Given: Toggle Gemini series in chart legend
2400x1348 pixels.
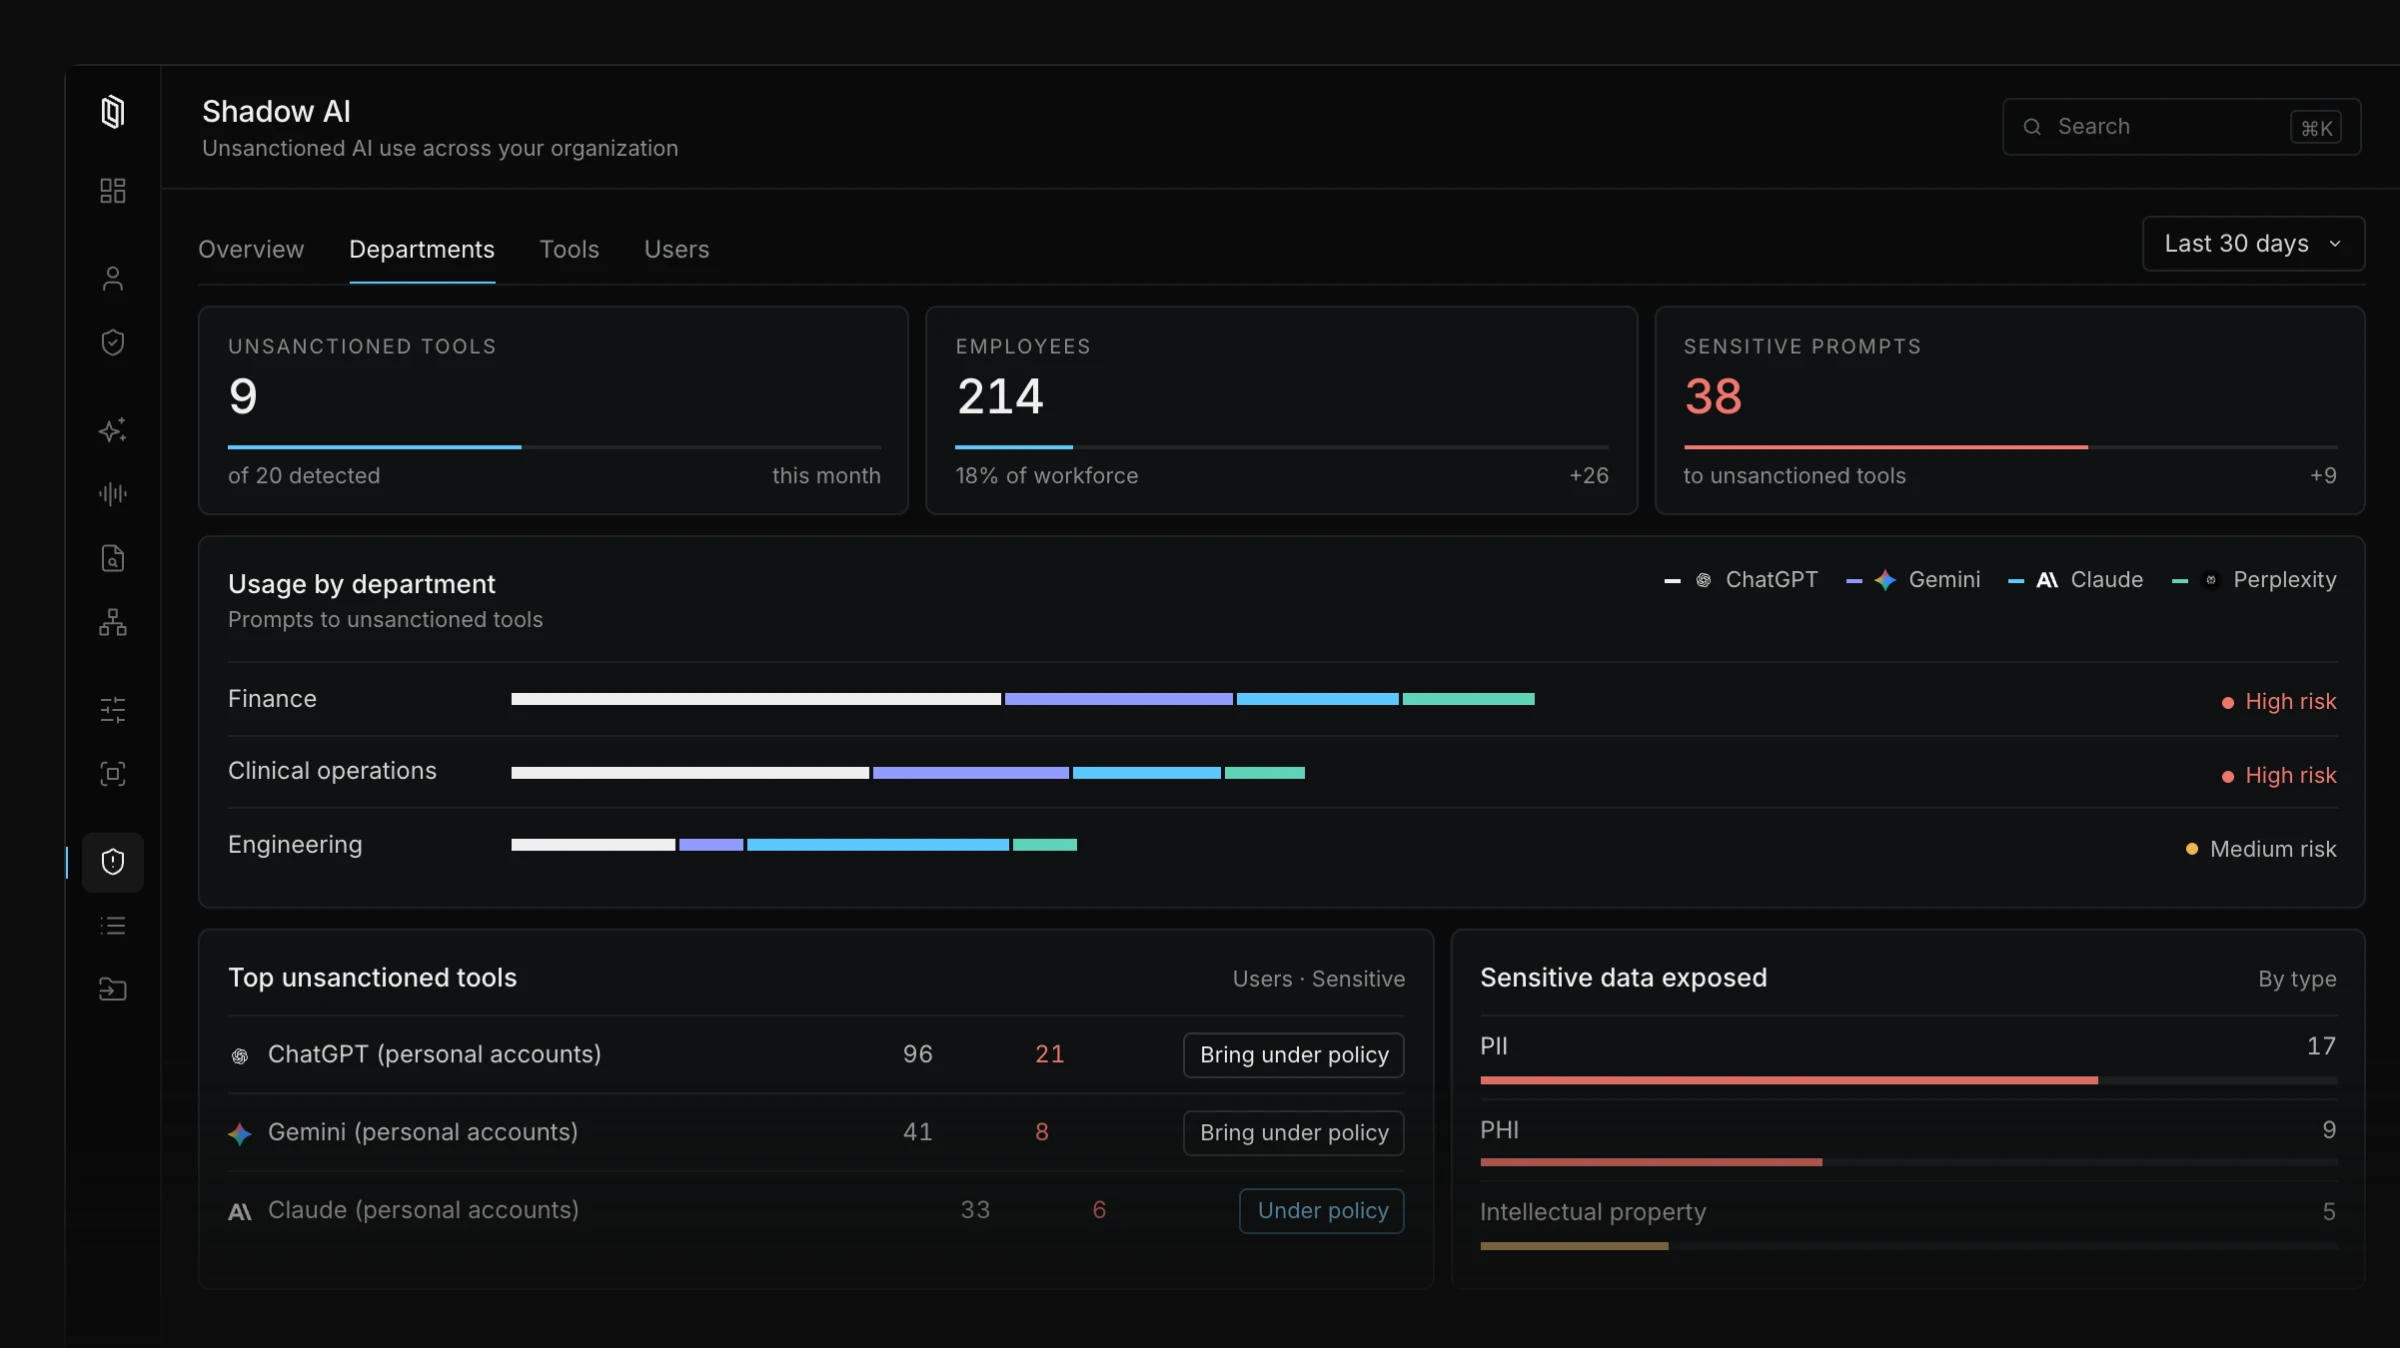Looking at the screenshot, I should [1913, 579].
